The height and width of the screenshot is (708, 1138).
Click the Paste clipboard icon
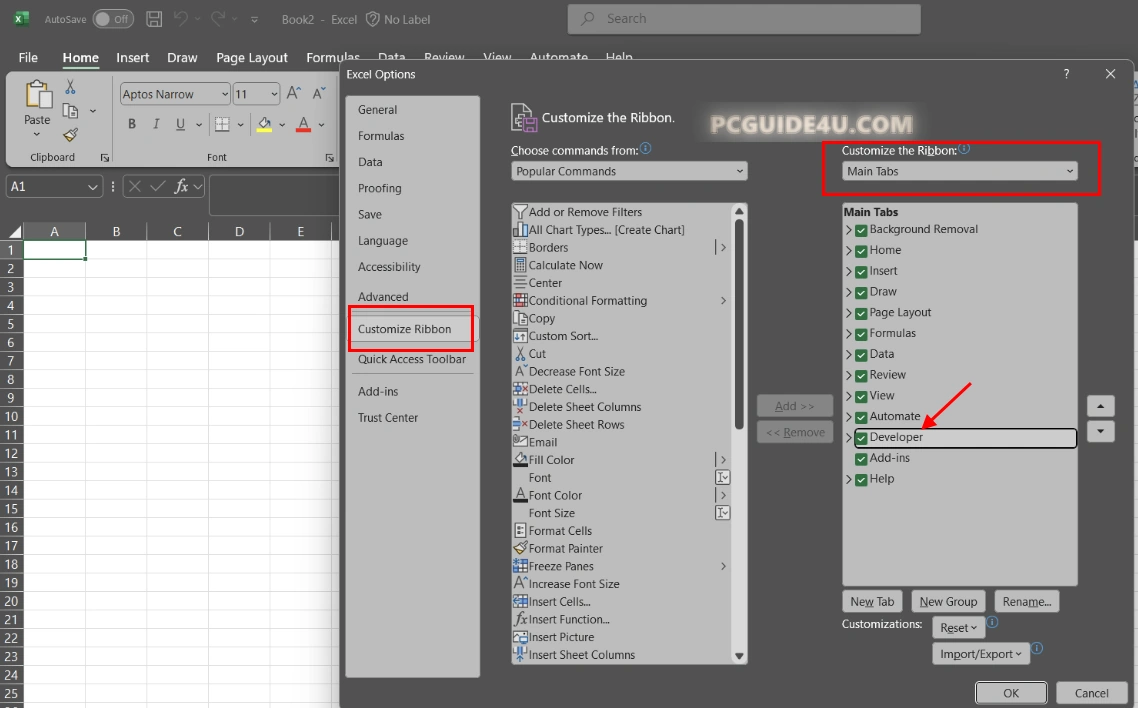coord(38,95)
